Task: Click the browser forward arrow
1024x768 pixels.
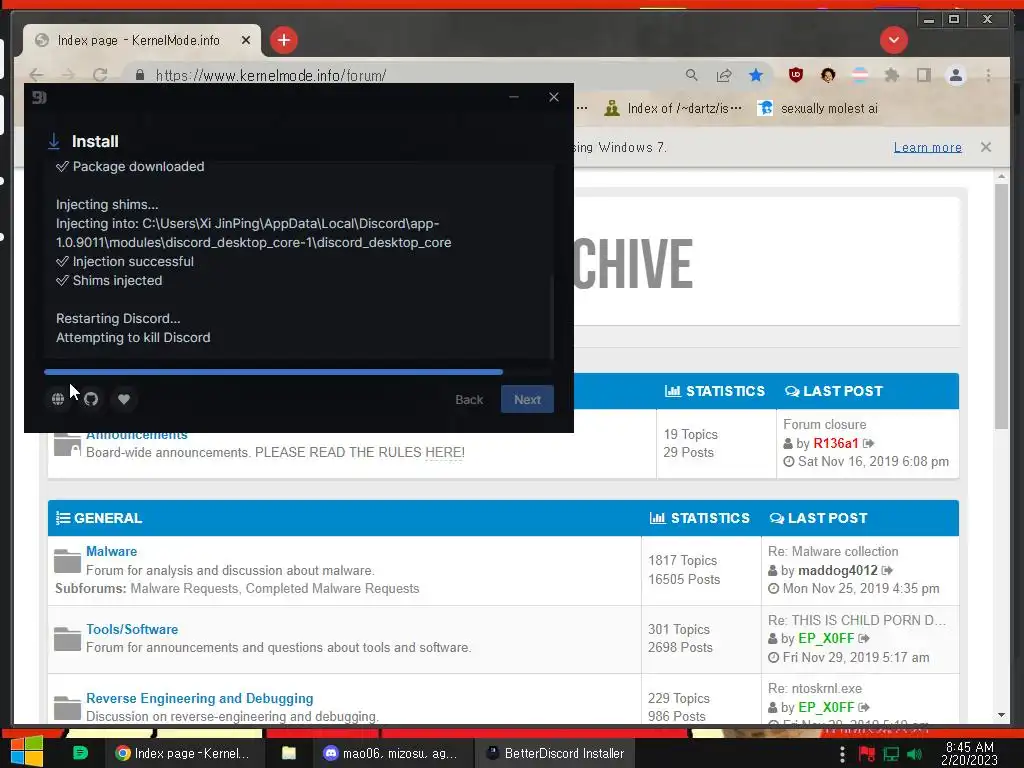Action: (x=69, y=75)
